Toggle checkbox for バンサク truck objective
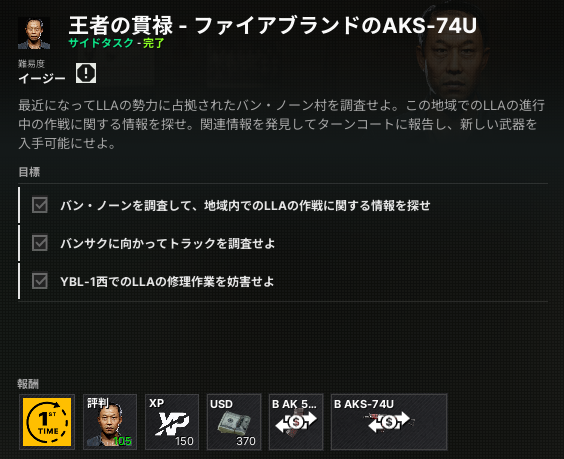Image resolution: width=564 pixels, height=459 pixels. click(40, 243)
